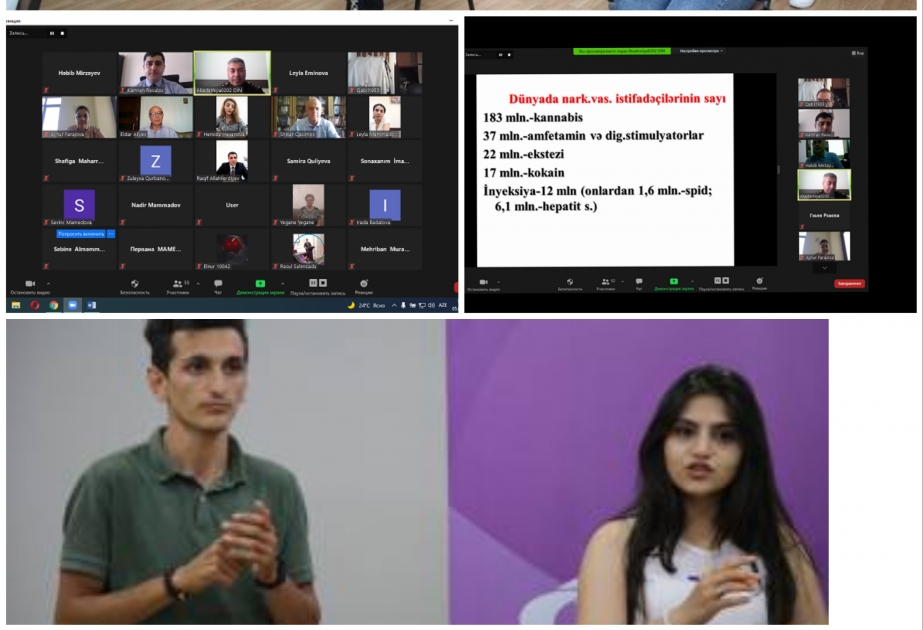Expand video options caret in screen-share Zoom
This screenshot has width=923, height=630.
pos(499,282)
